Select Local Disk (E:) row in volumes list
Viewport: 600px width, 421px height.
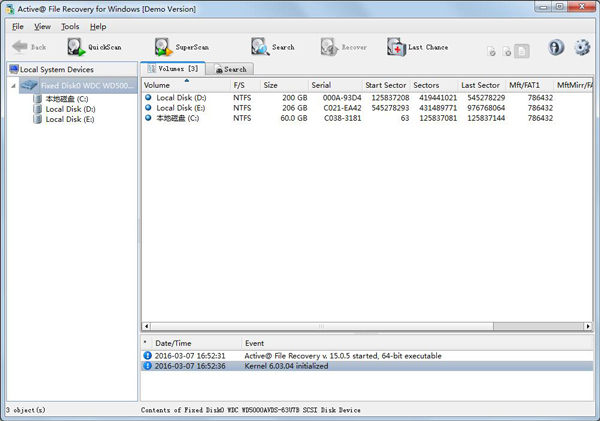tap(367, 108)
